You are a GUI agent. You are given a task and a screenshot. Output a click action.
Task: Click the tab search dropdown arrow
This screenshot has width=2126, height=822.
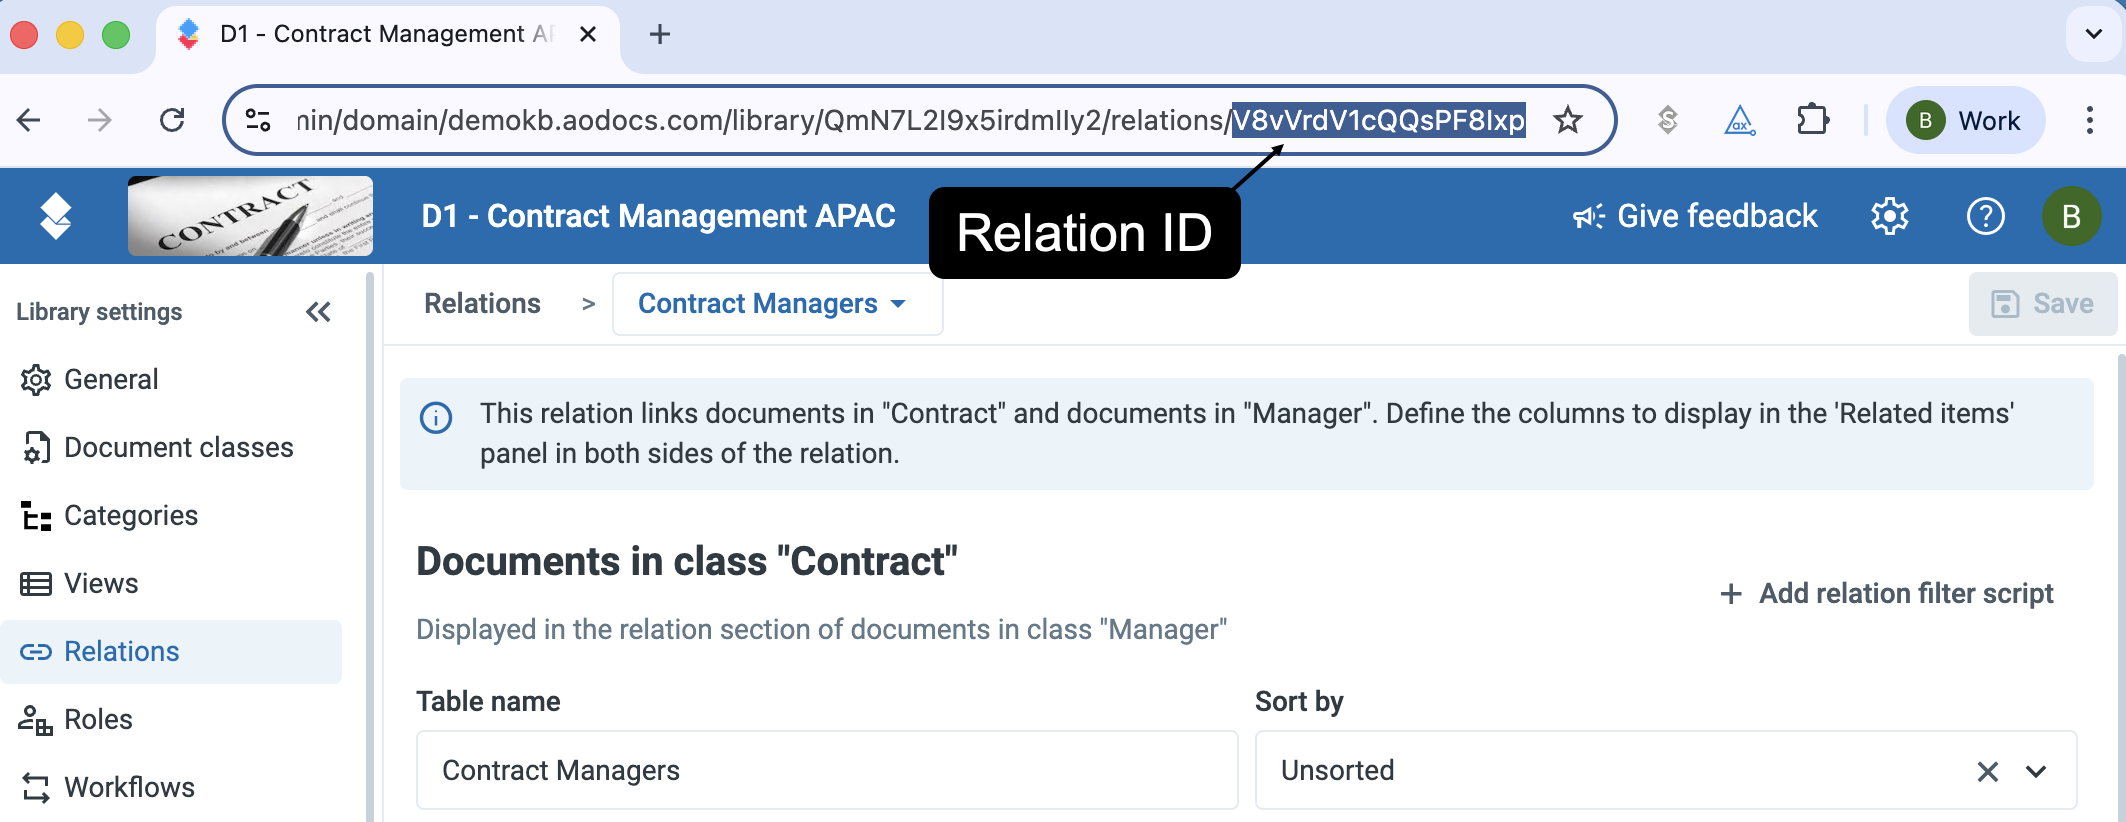(2093, 34)
